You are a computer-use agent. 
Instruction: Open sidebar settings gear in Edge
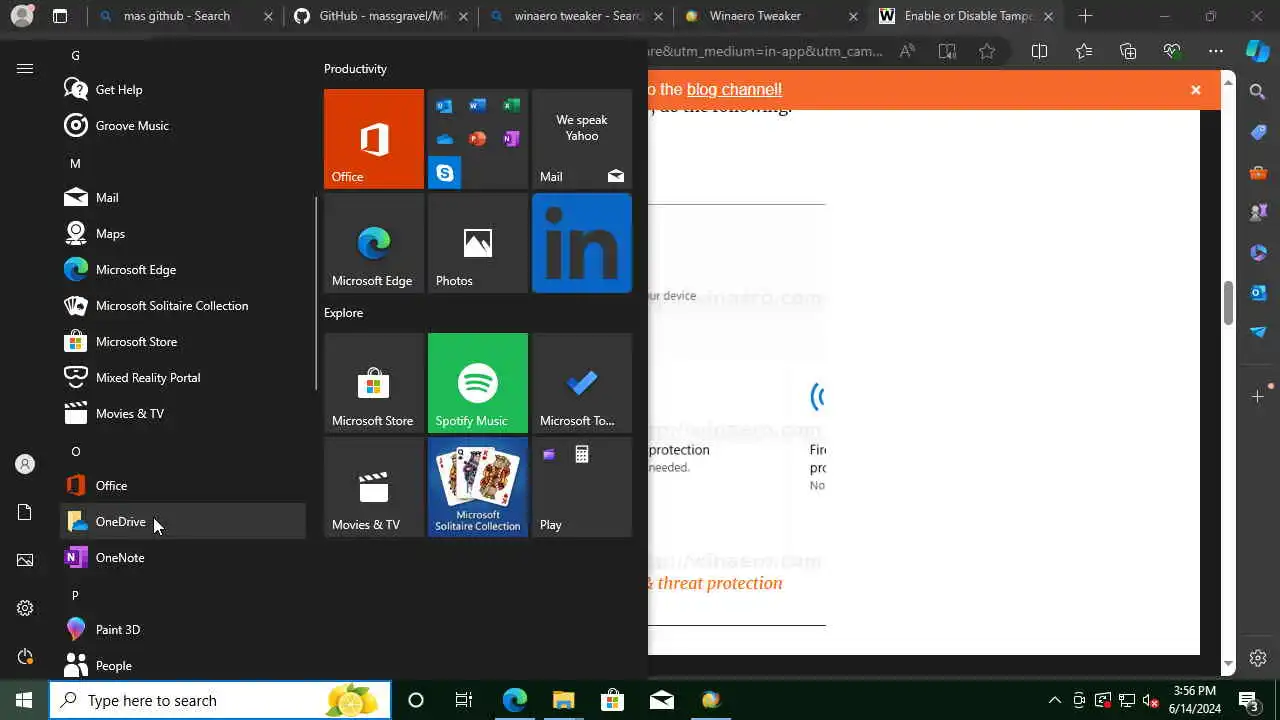pyautogui.click(x=1258, y=658)
